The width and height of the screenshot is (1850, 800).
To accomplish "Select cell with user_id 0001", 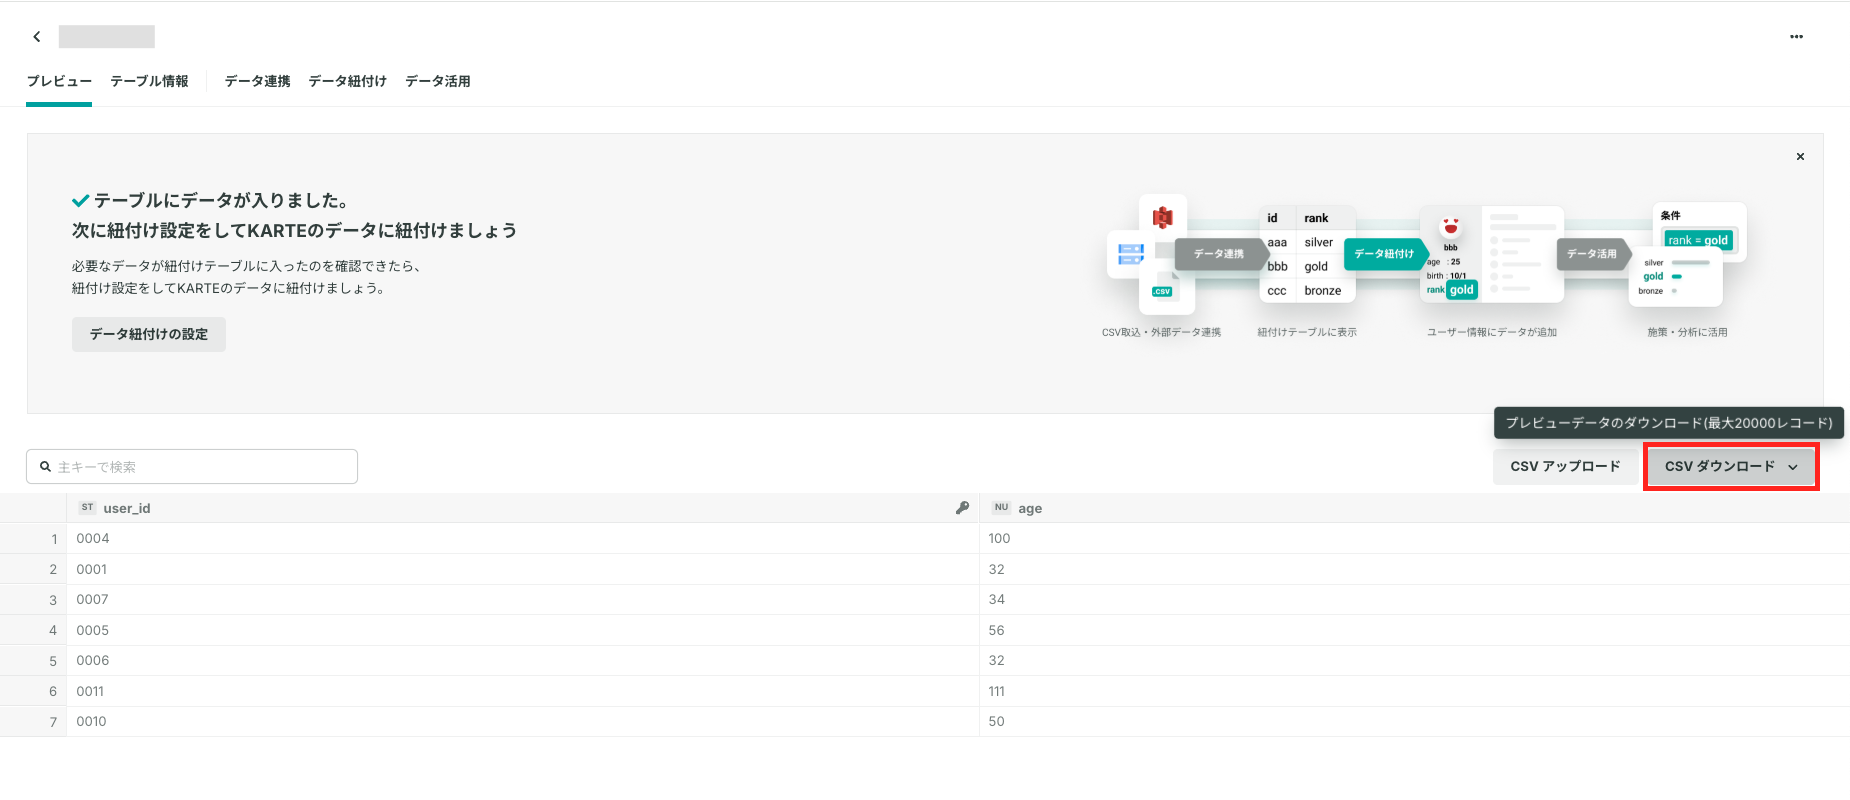I will tap(523, 569).
